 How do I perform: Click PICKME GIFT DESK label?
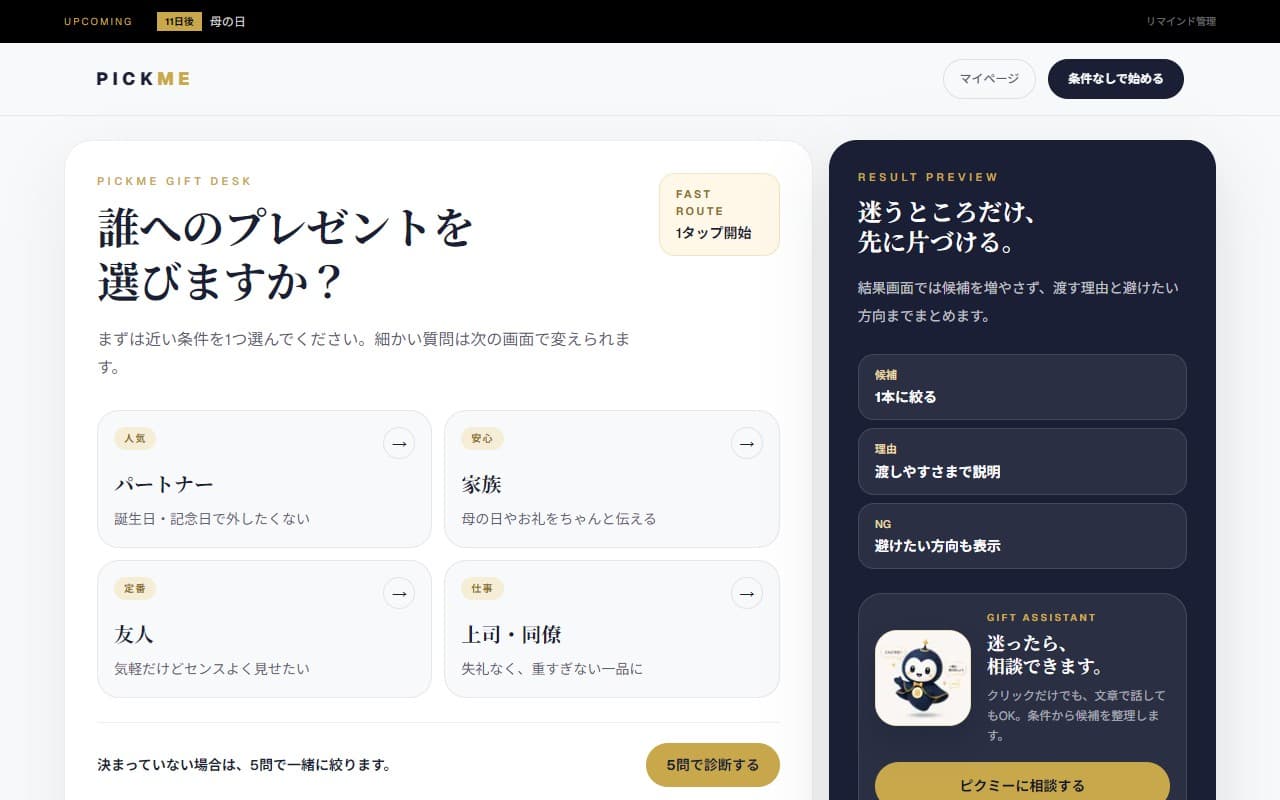click(175, 181)
